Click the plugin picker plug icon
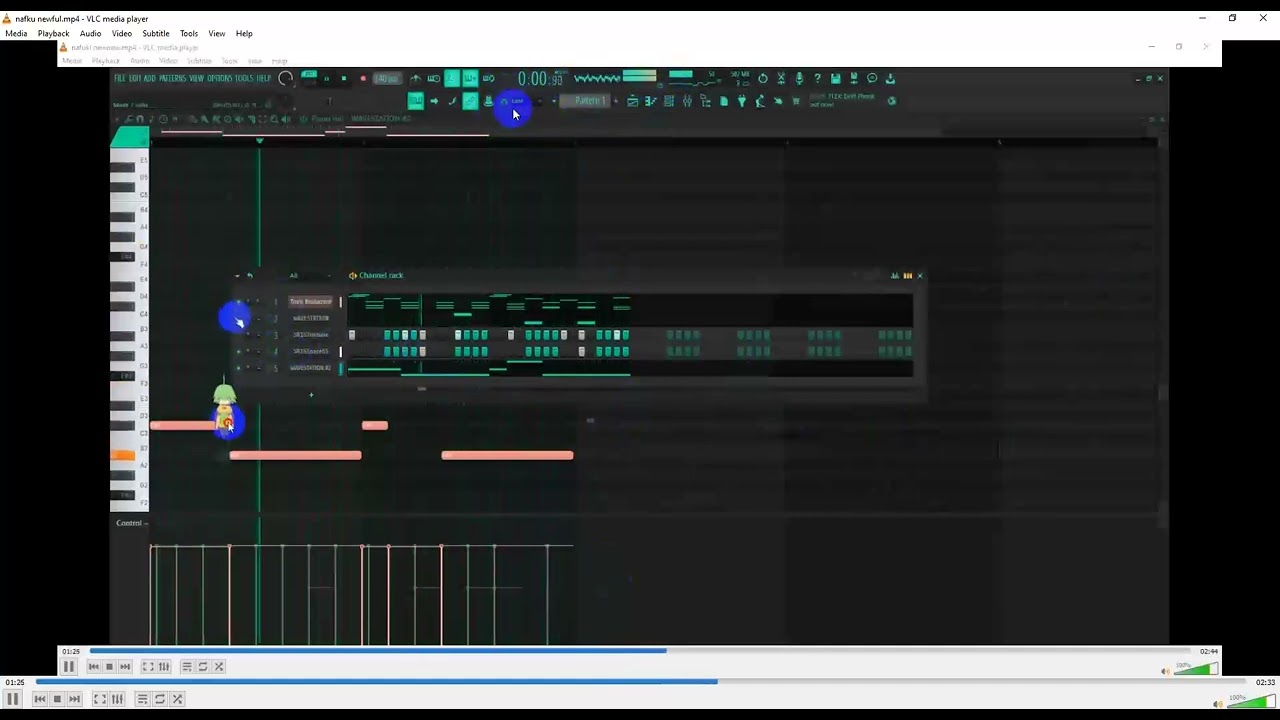Viewport: 1280px width, 720px height. click(x=741, y=101)
